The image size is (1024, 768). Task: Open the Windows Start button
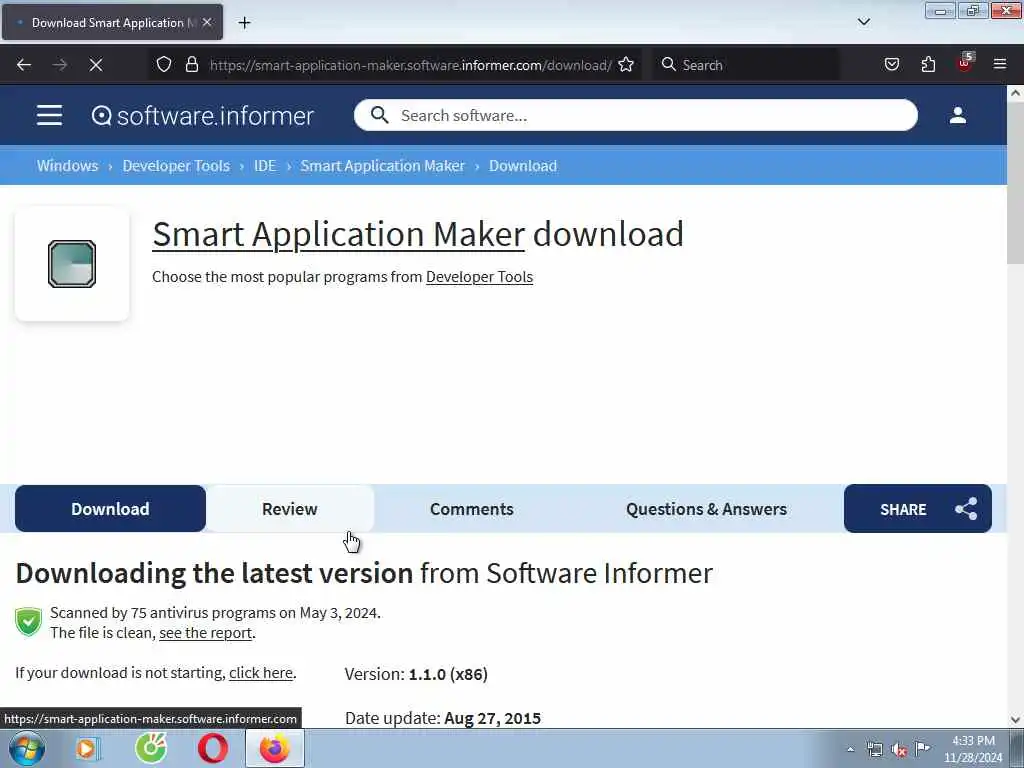27,748
